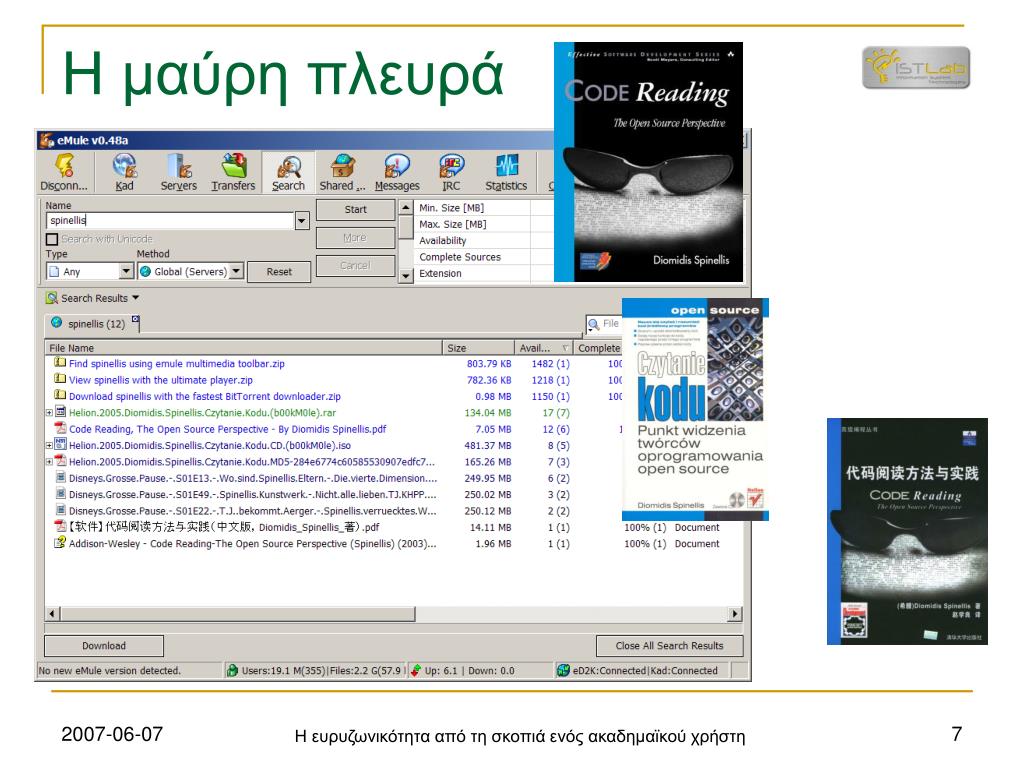Click the Download button
Viewport: 1024px width, 768px height.
(104, 645)
